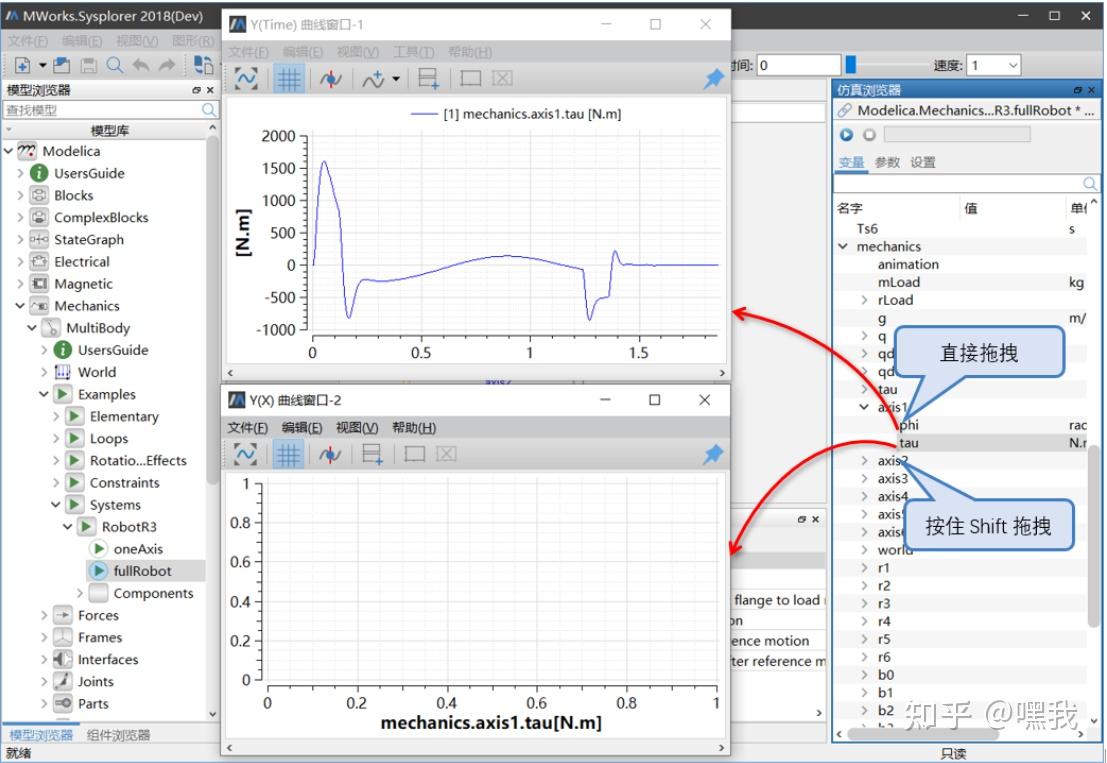The image size is (1107, 763).
Task: Switch to the 参数 tab in simulation browser
Action: (887, 162)
